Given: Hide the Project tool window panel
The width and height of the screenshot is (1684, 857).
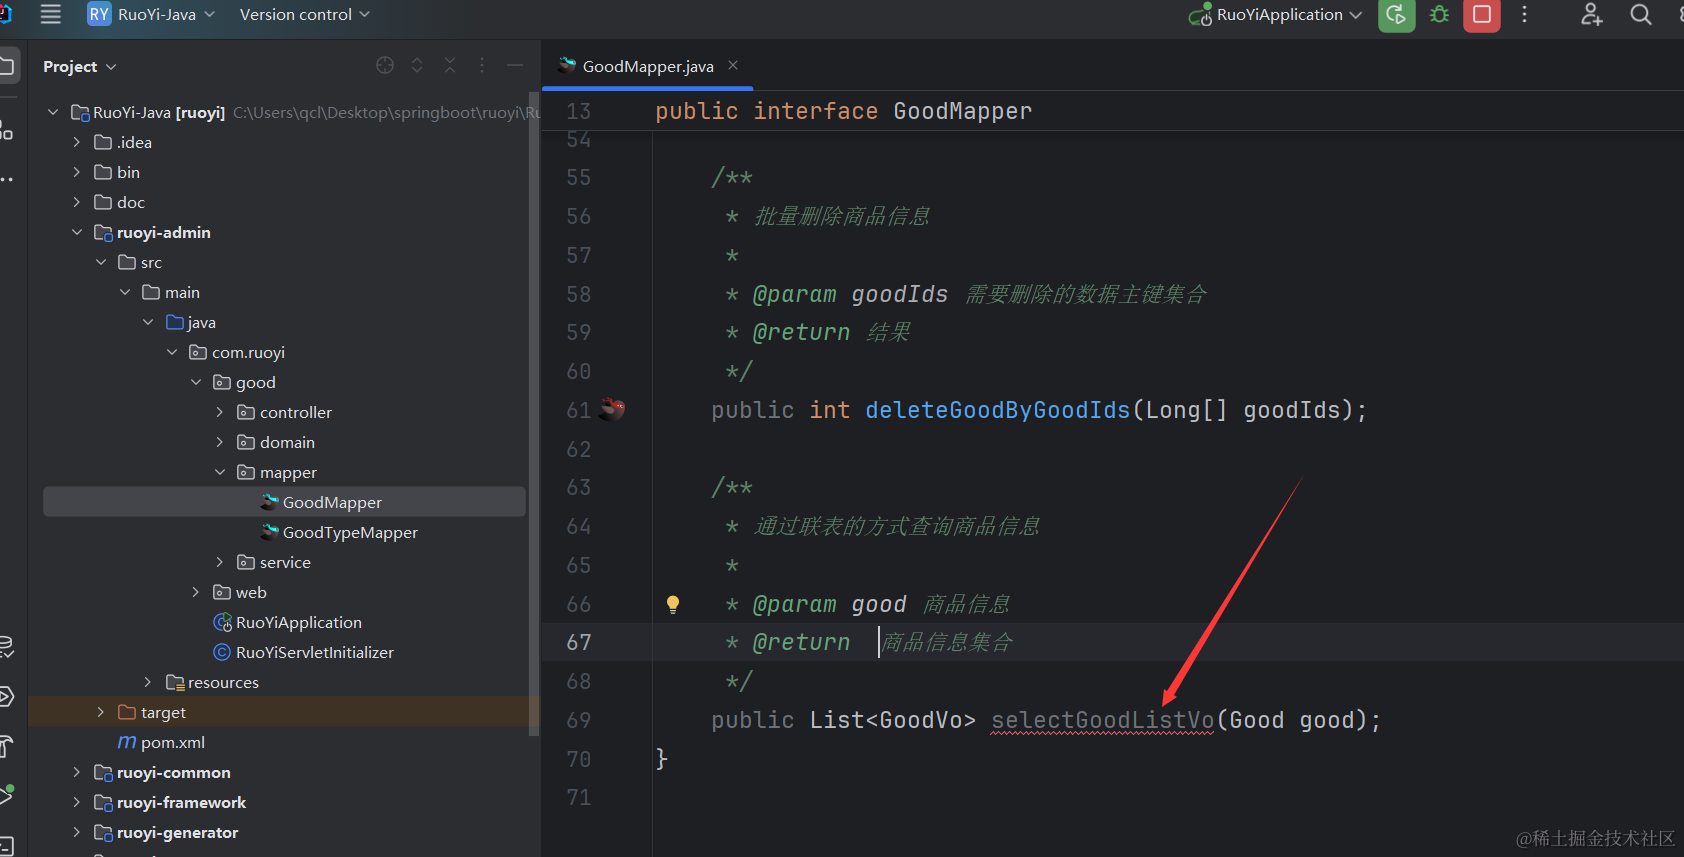Looking at the screenshot, I should [515, 66].
